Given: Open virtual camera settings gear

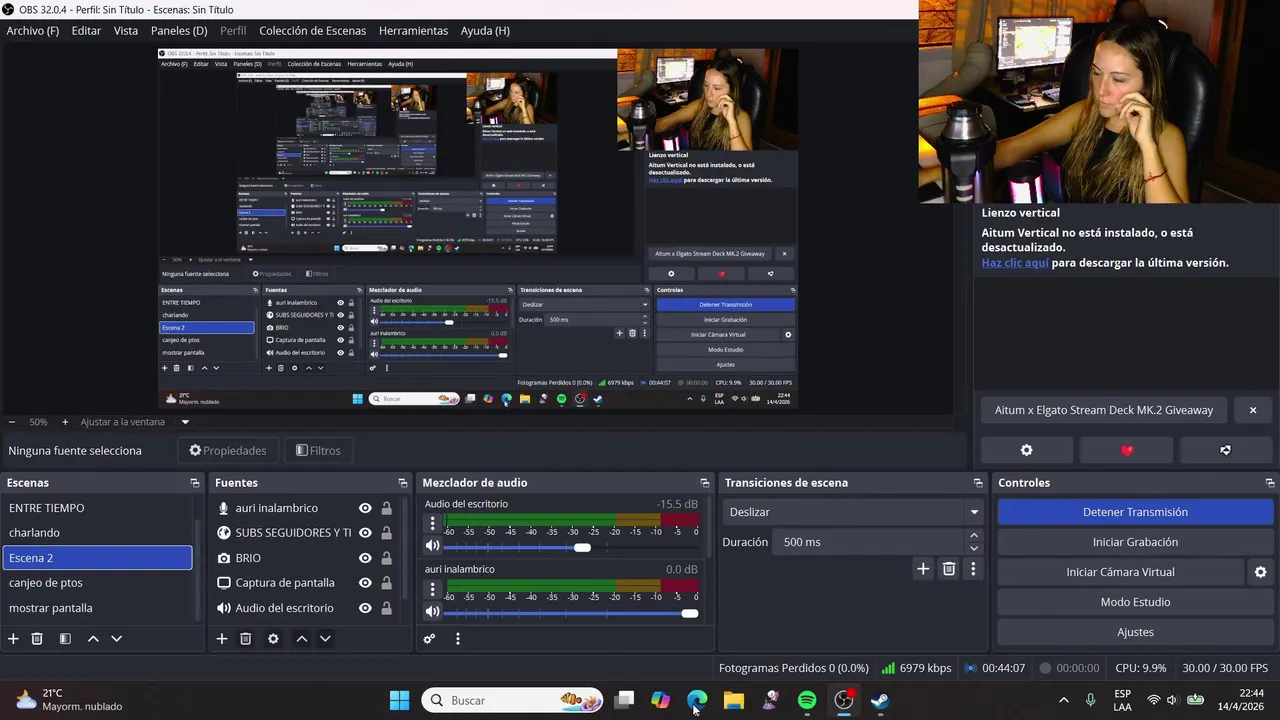Looking at the screenshot, I should pos(1260,572).
